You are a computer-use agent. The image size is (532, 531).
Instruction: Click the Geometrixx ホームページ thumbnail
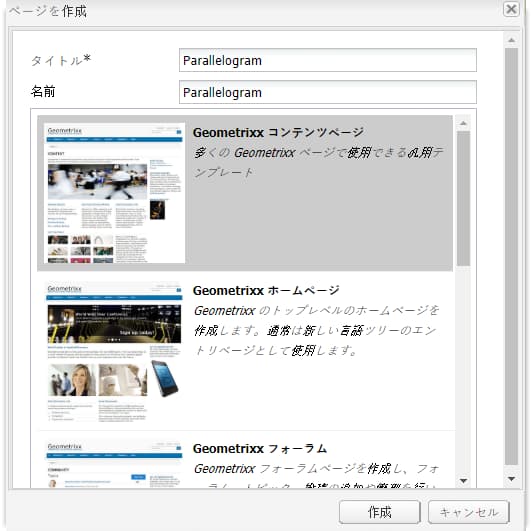pyautogui.click(x=114, y=352)
